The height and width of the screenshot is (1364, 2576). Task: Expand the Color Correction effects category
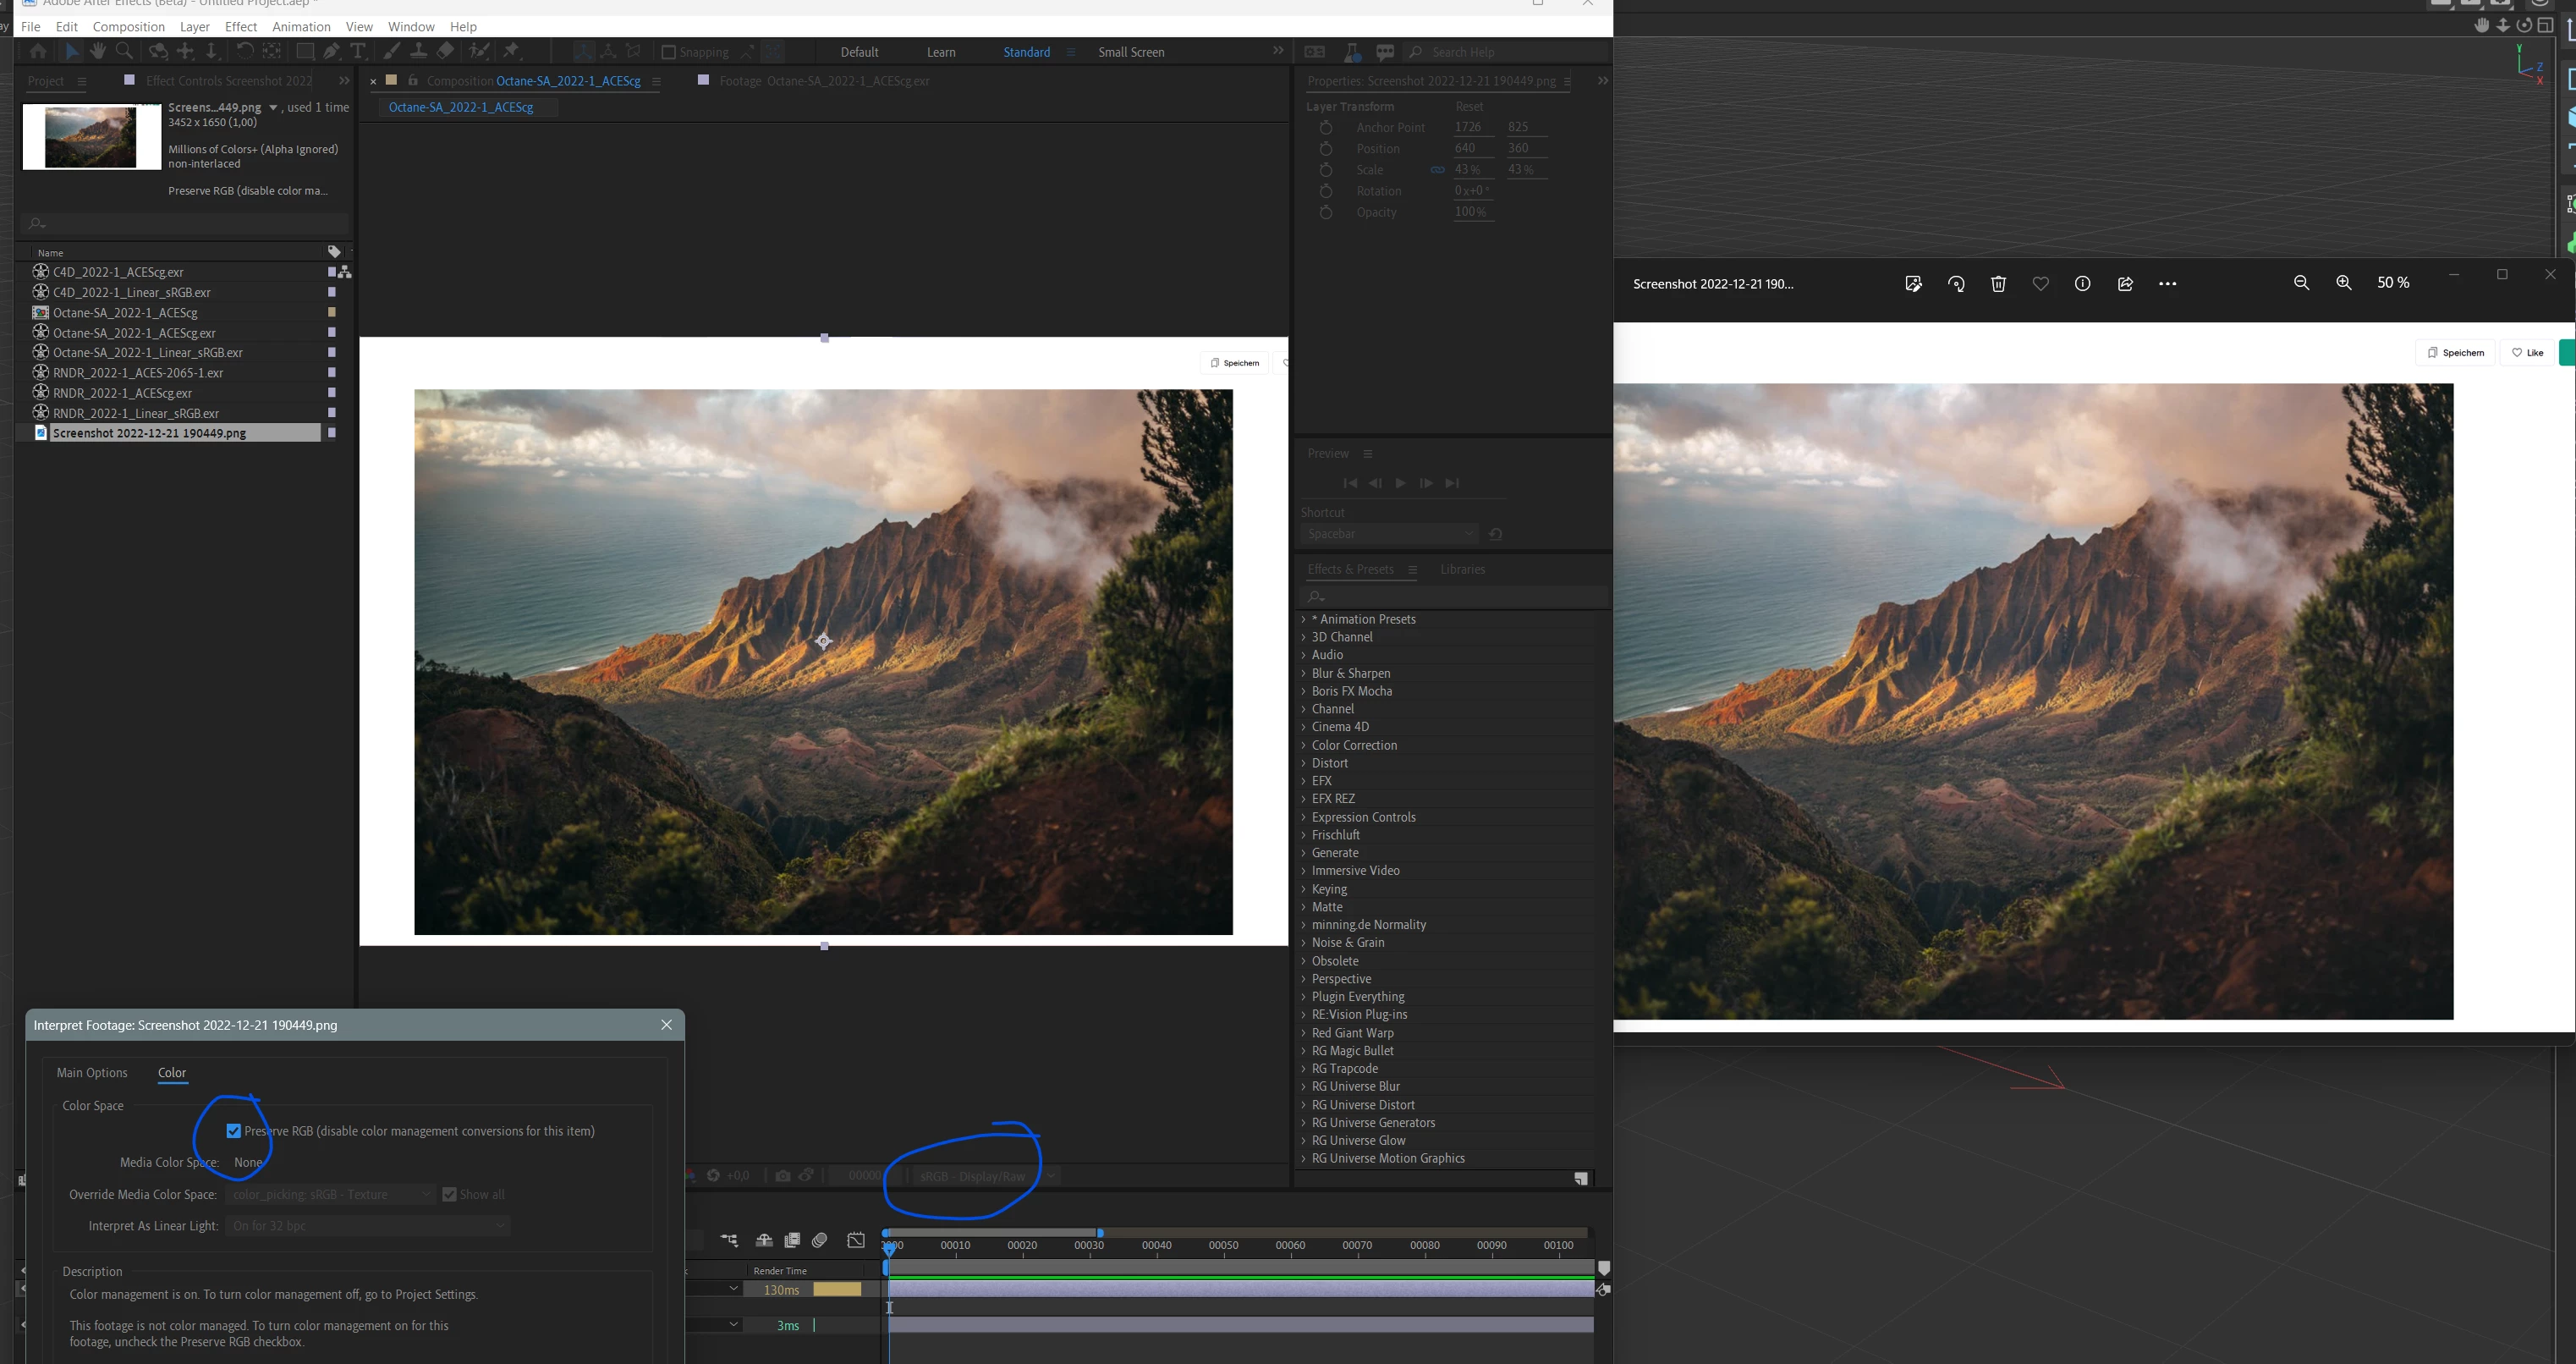(1354, 745)
